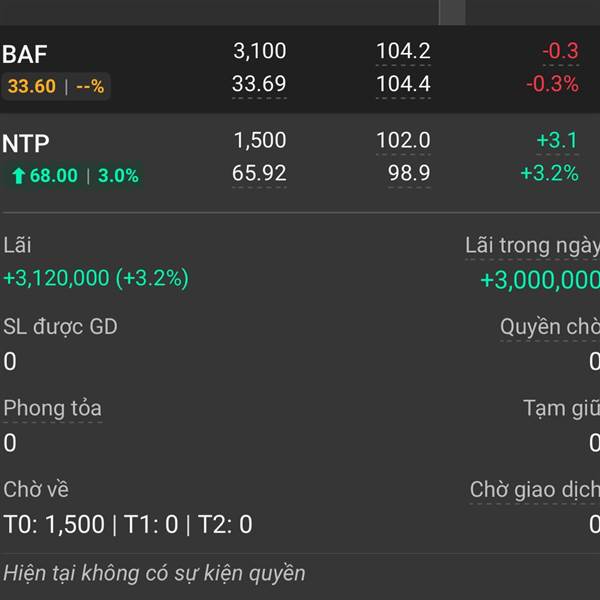Tap BAF average cost 33.69
The image size is (600, 600).
tap(259, 84)
